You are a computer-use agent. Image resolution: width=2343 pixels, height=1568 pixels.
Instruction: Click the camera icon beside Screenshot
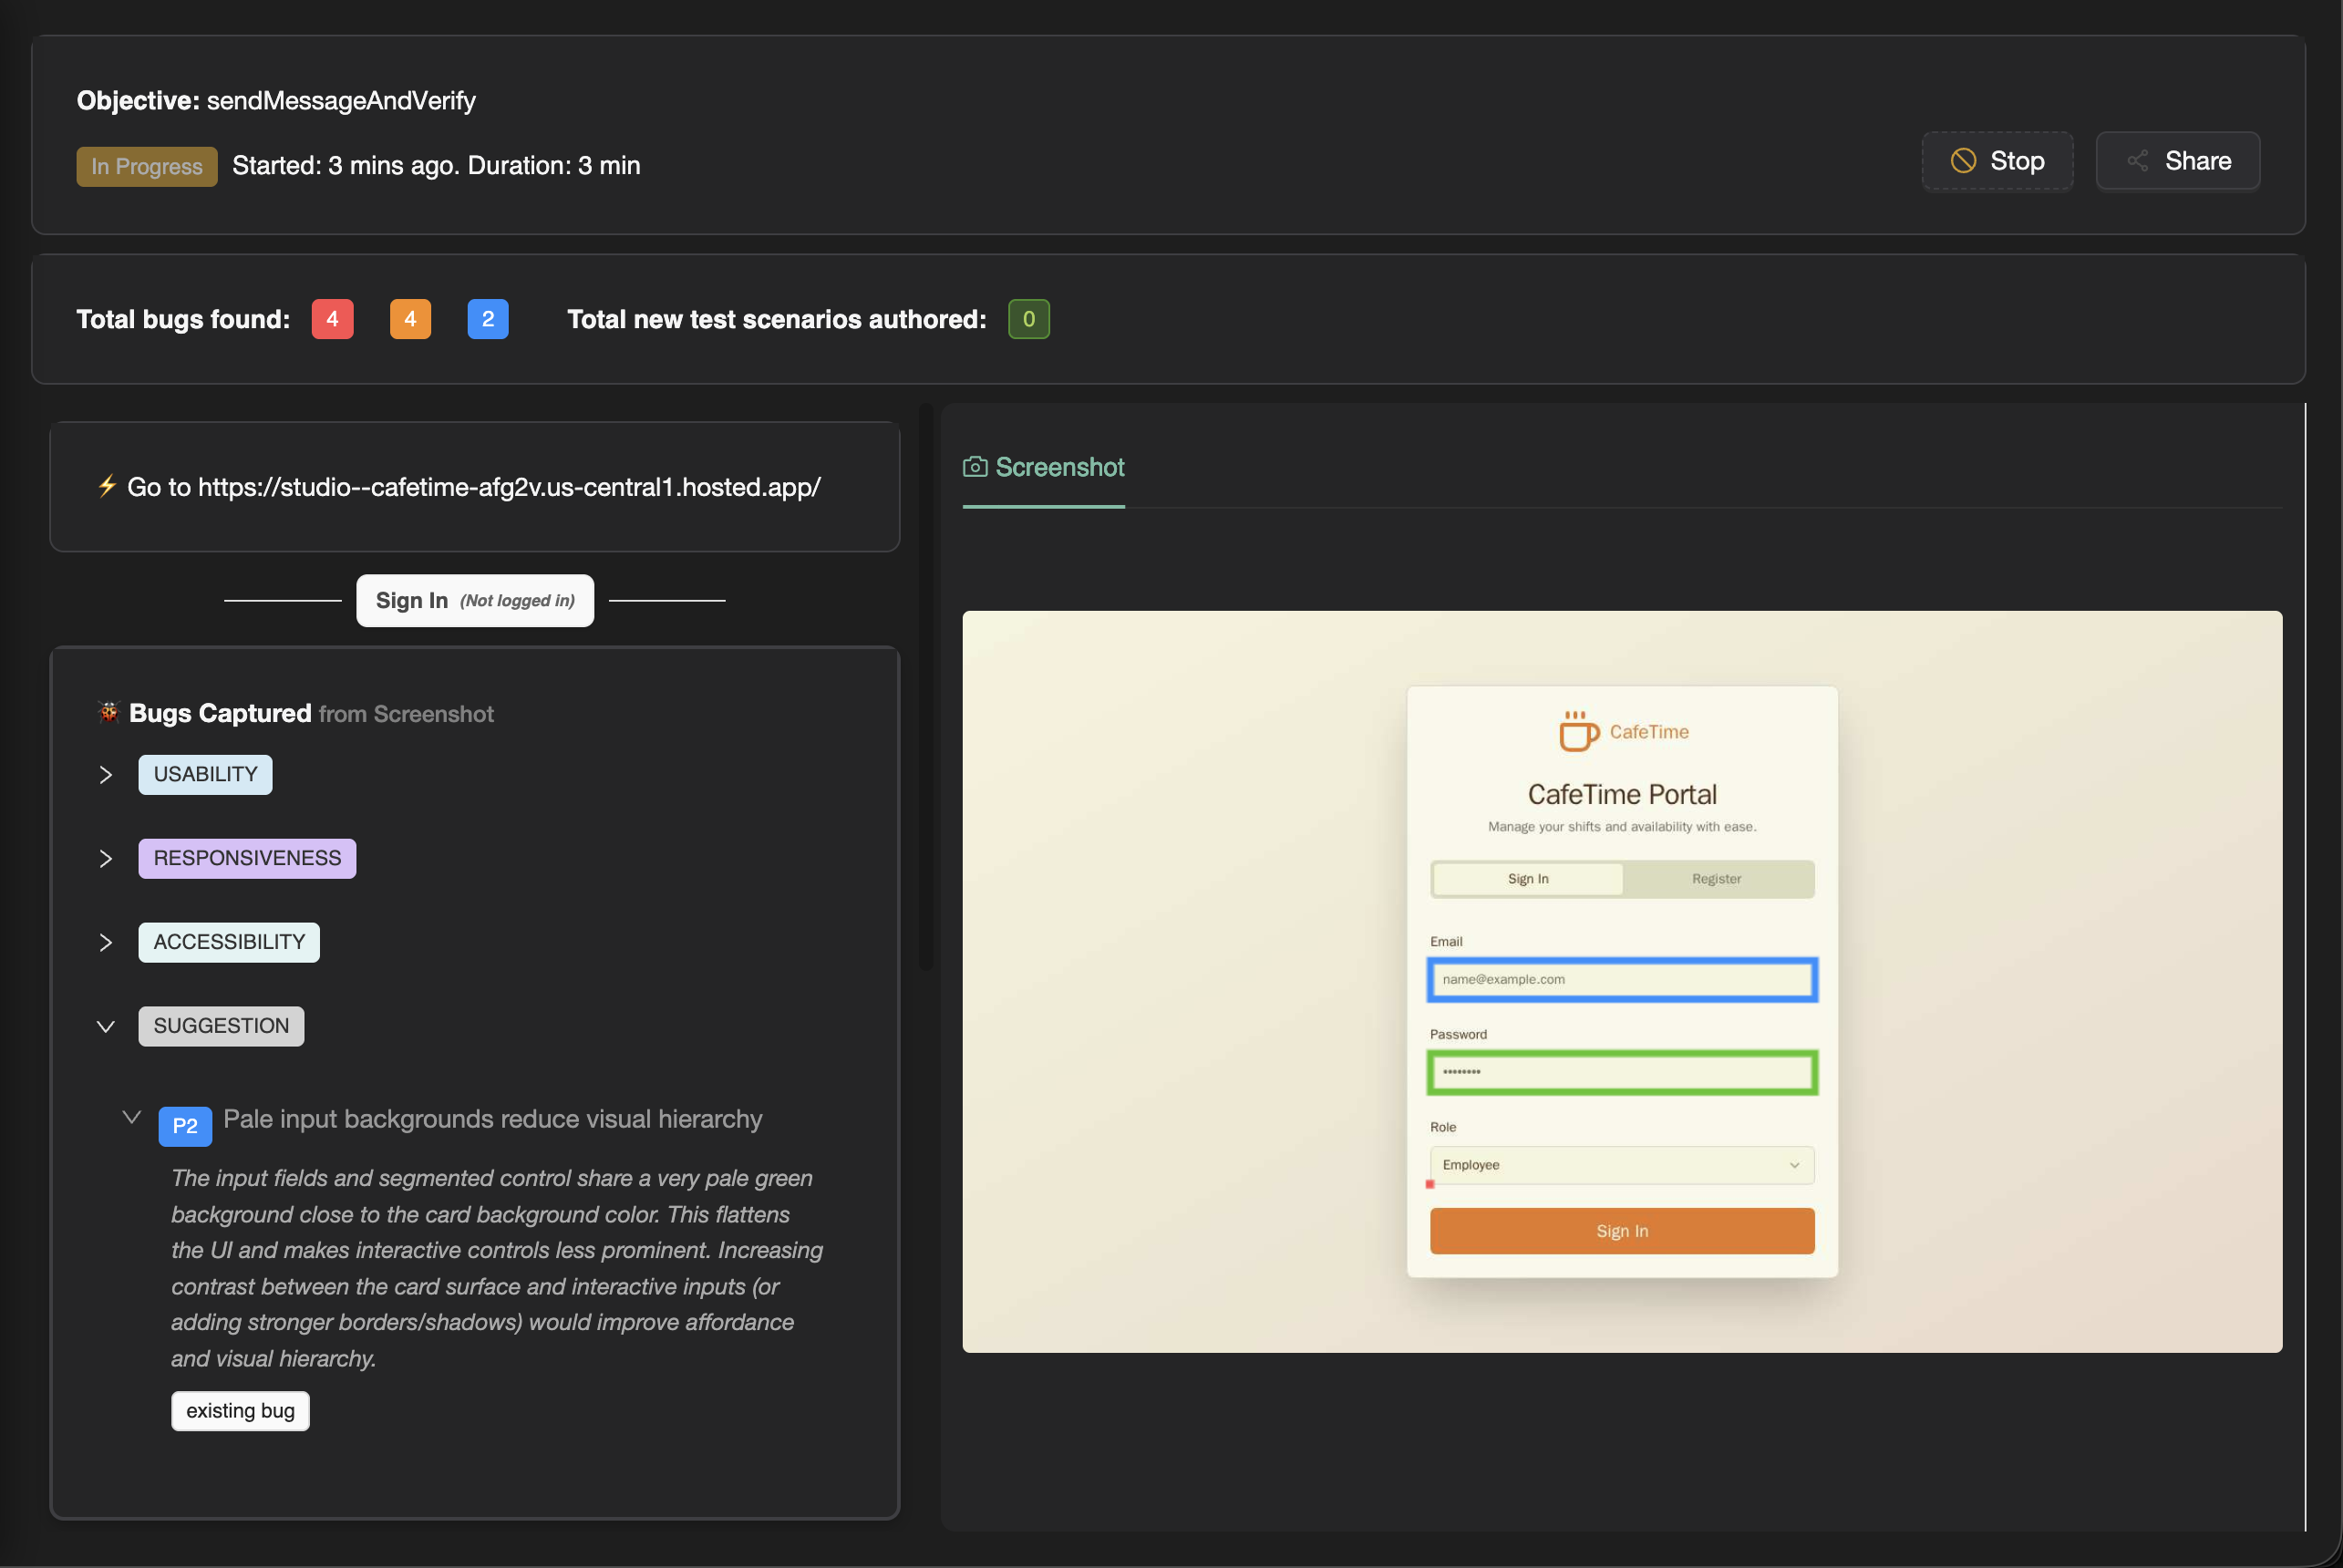(974, 467)
